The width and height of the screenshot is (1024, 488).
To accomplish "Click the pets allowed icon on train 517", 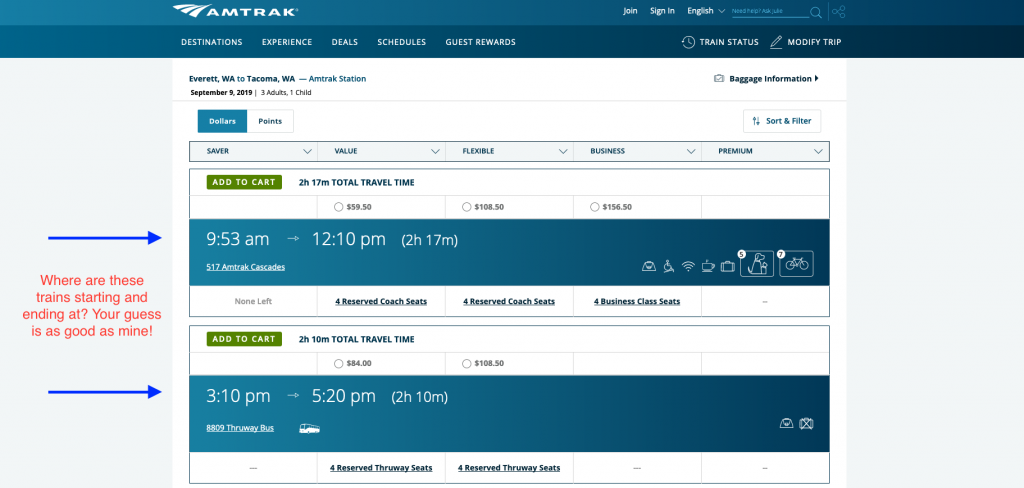I will pyautogui.click(x=757, y=264).
